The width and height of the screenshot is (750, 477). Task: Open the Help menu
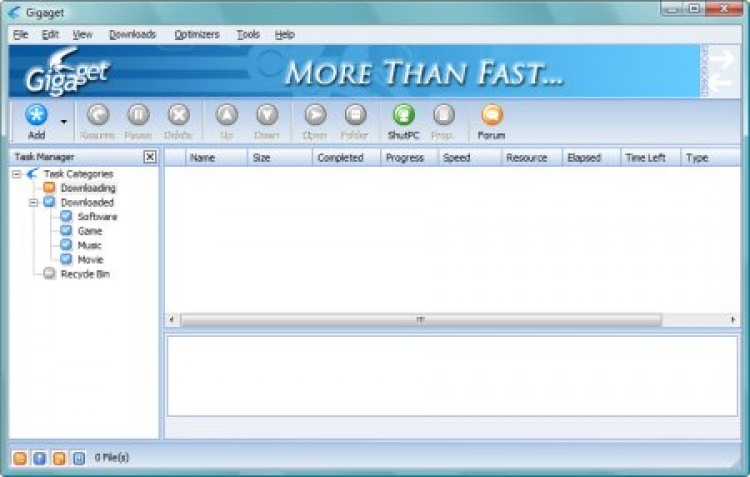[x=285, y=34]
